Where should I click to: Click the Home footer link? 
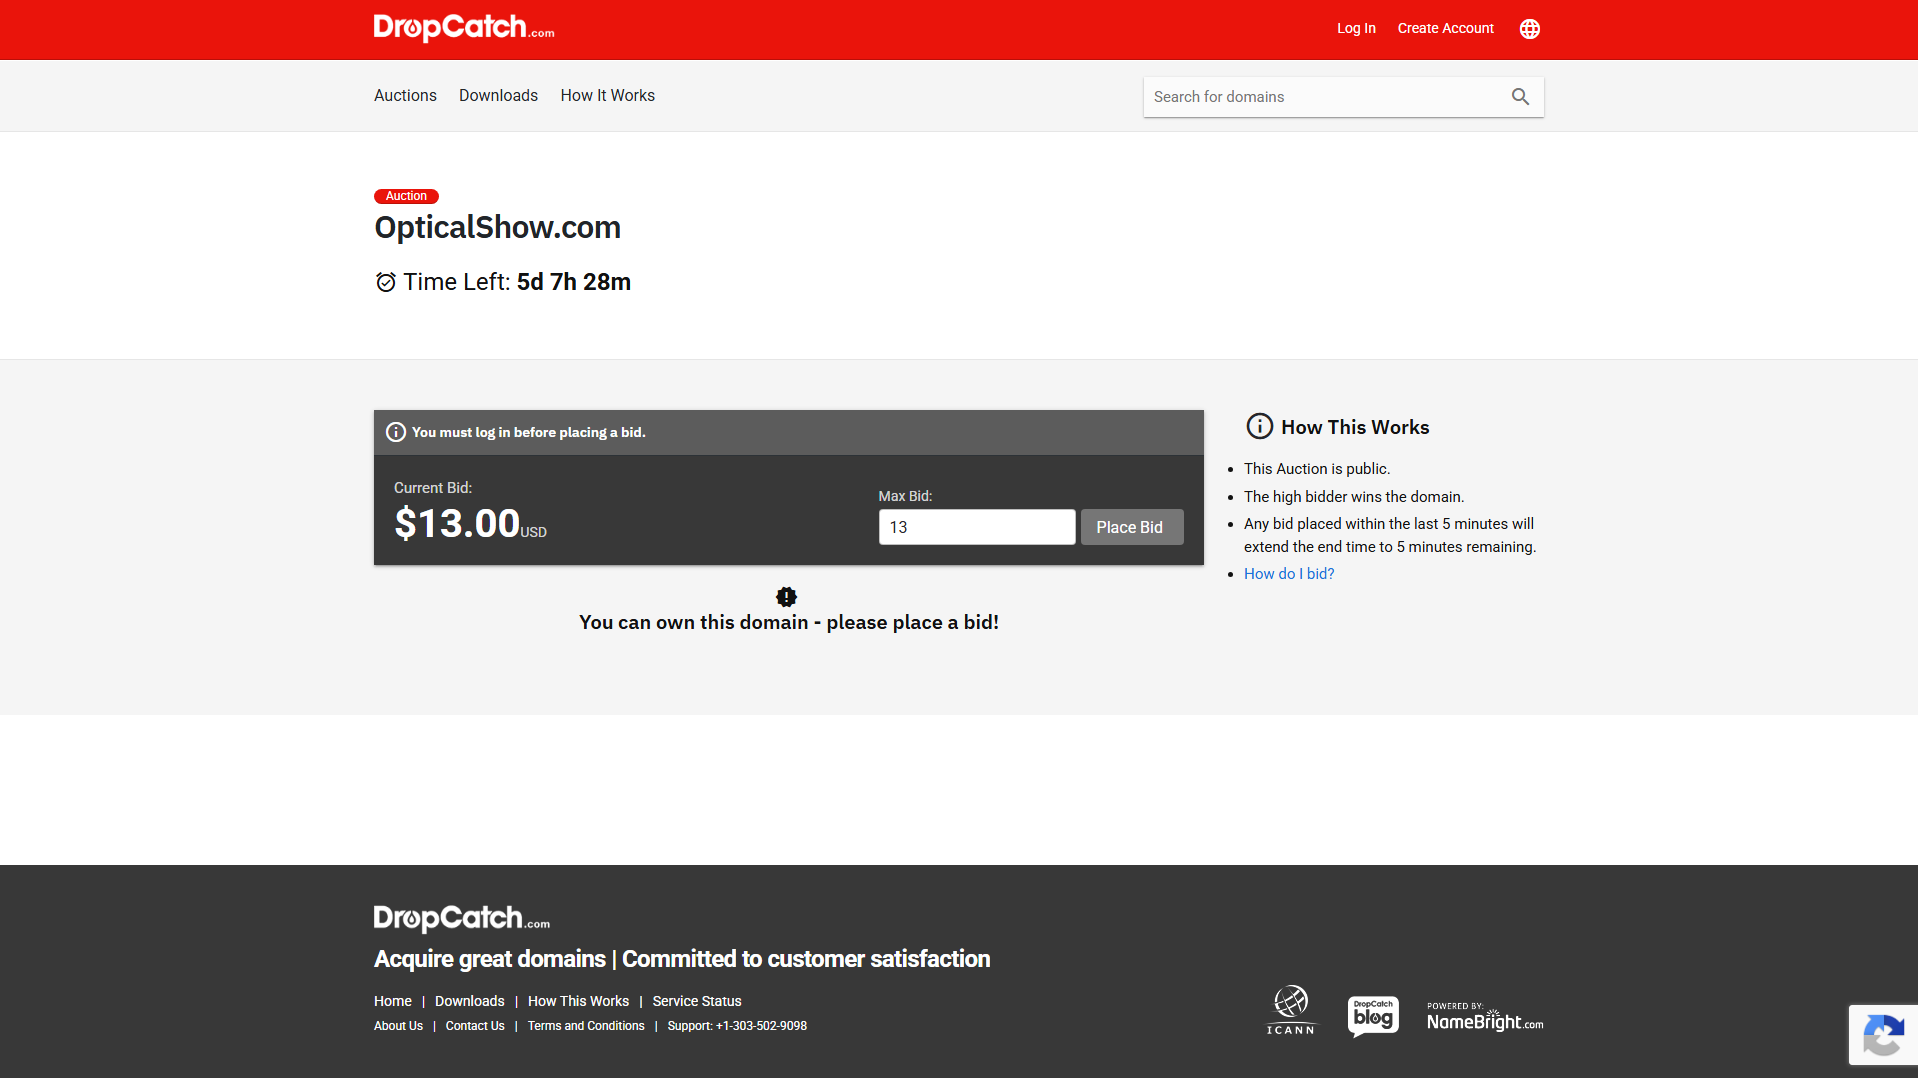(393, 1001)
